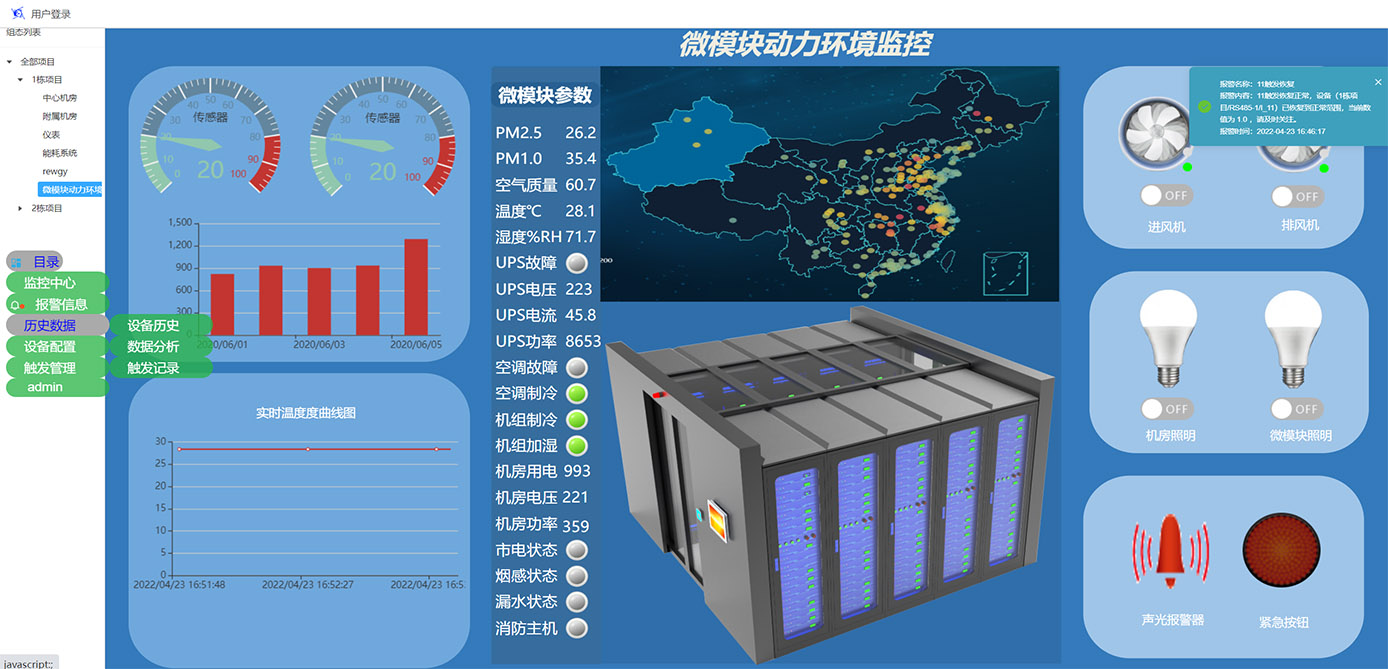The image size is (1388, 669).
Task: Toggle the 进风机 OFF switch
Action: (1166, 196)
